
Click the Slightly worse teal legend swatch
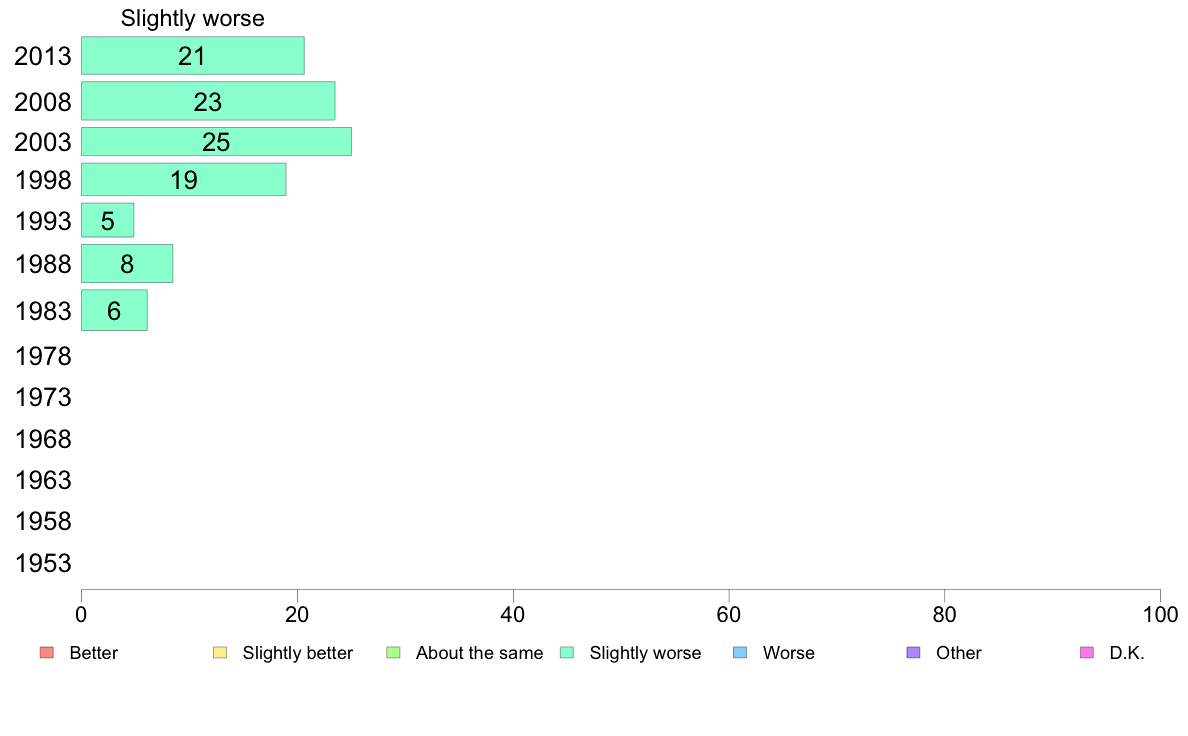click(x=567, y=653)
